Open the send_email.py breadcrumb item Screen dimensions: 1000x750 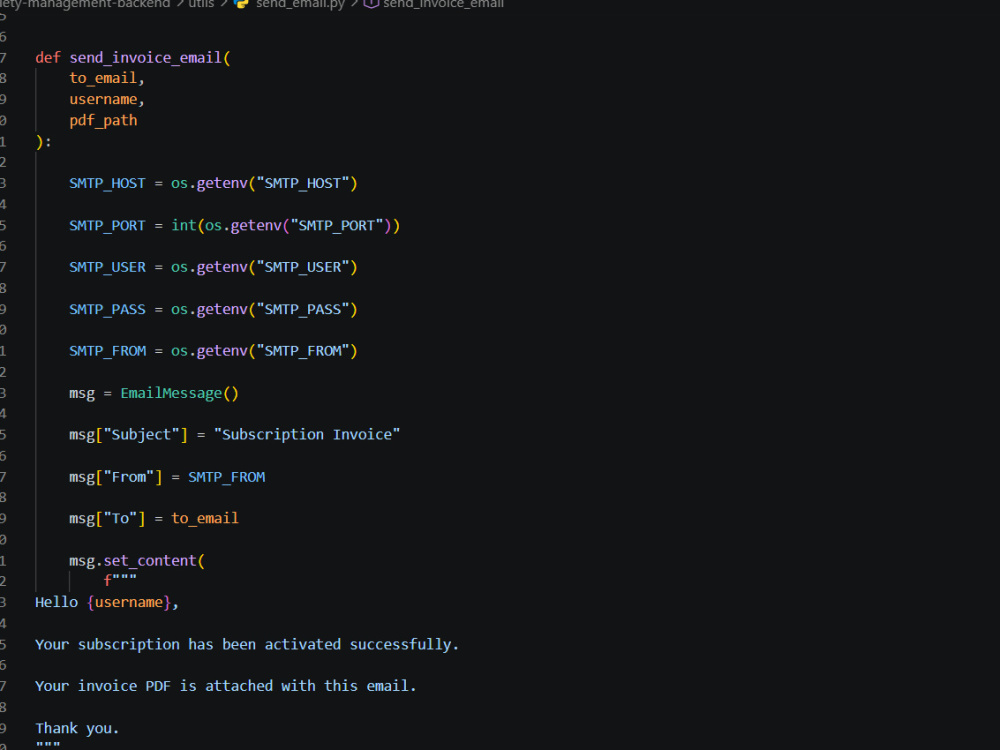tap(300, 4)
